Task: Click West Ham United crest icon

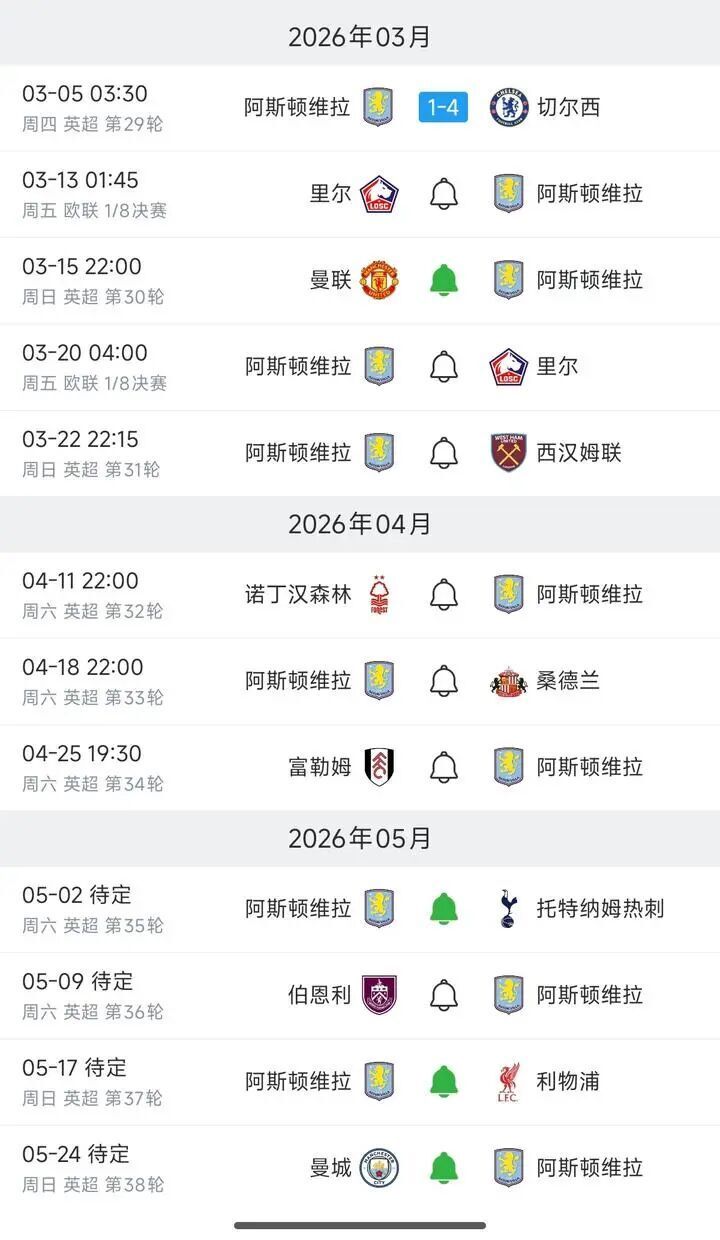Action: [508, 453]
